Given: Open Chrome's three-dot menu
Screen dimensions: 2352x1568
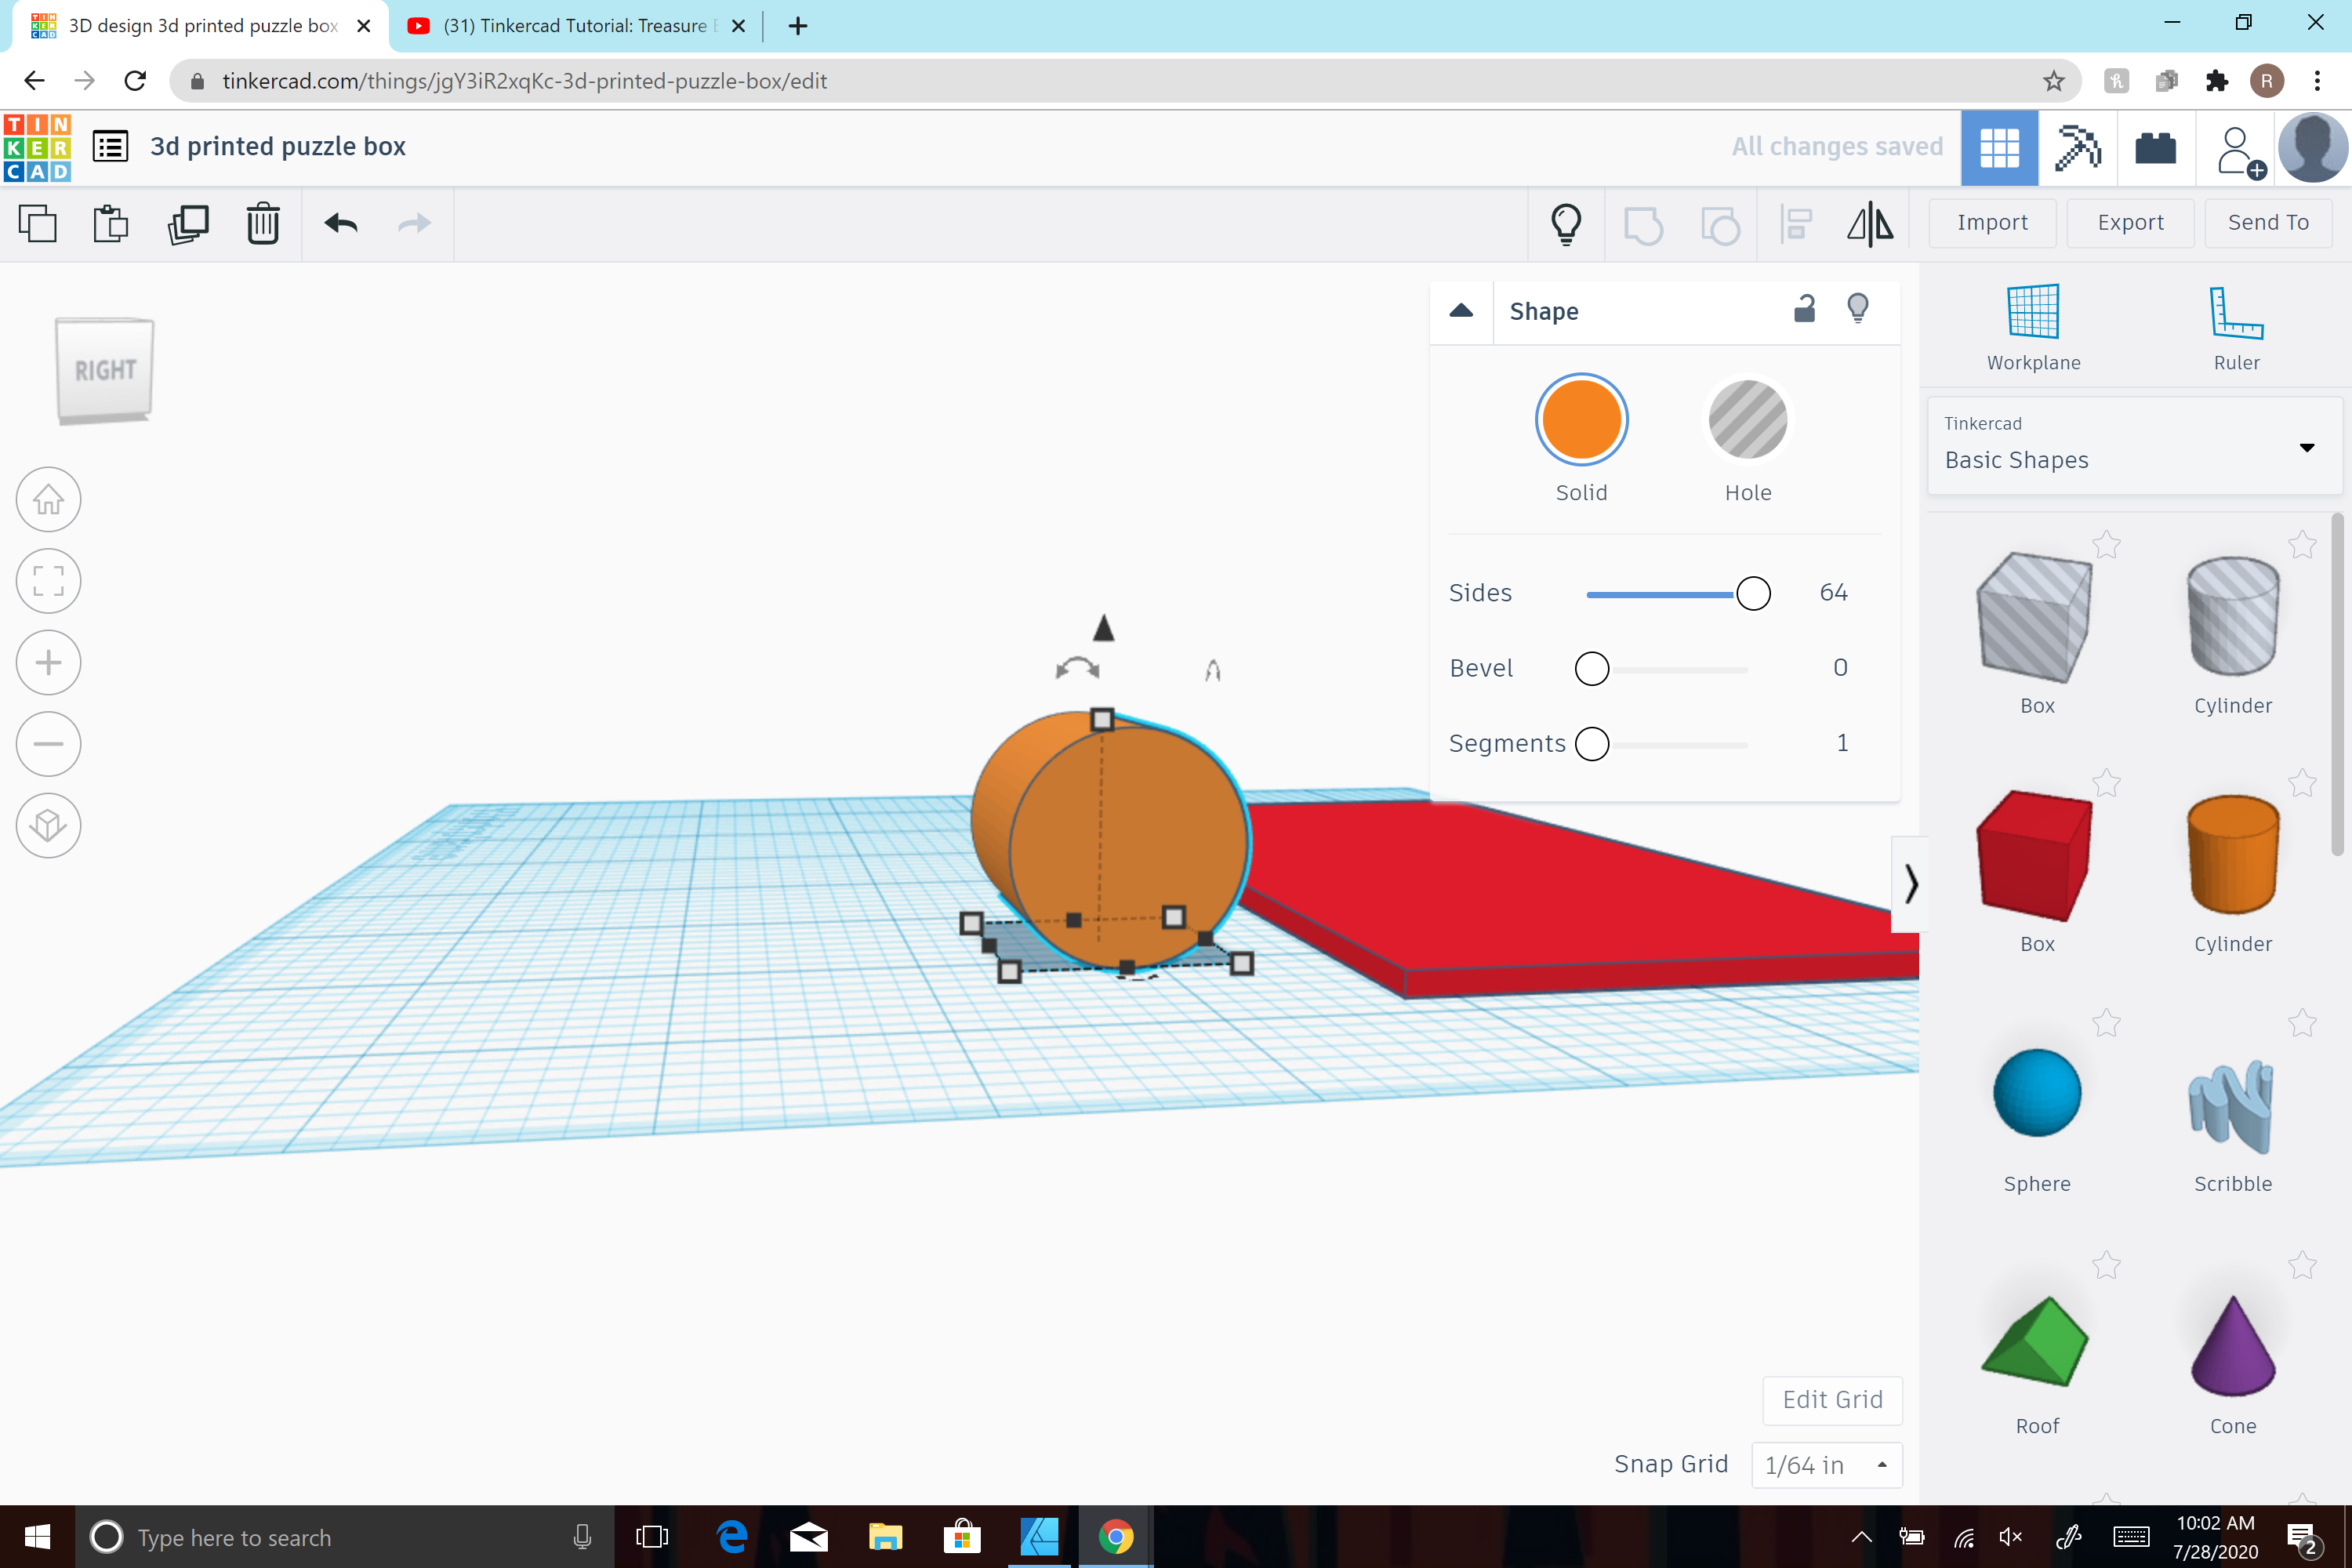Looking at the screenshot, I should click(x=2317, y=81).
